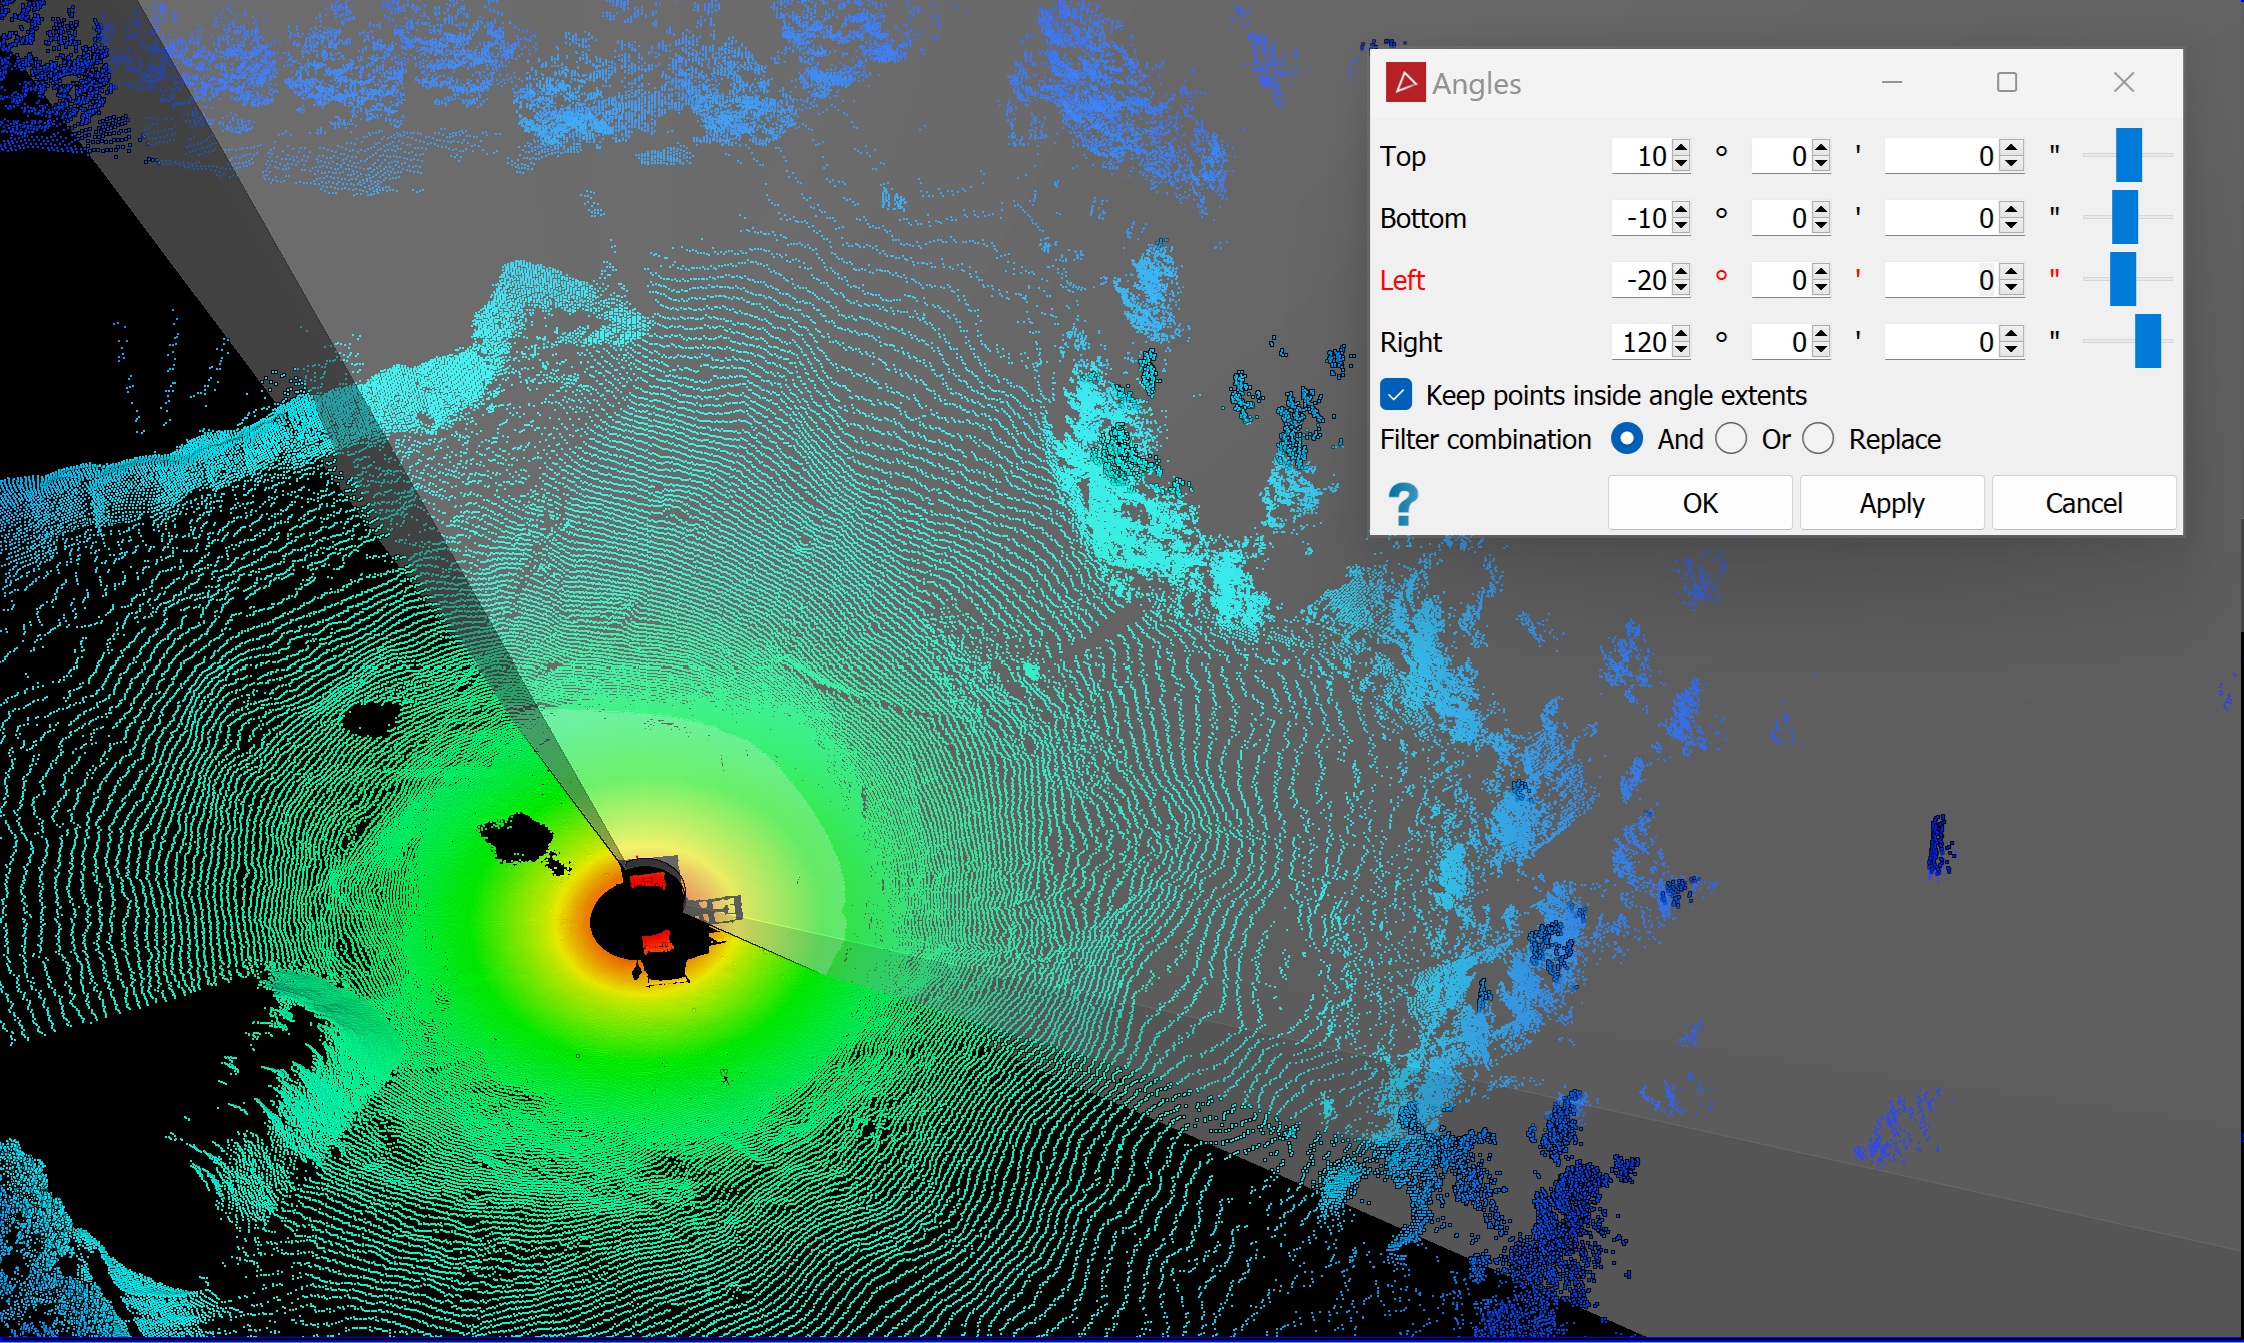Maximize the Angles dialog
The image size is (2244, 1343).
[2006, 83]
